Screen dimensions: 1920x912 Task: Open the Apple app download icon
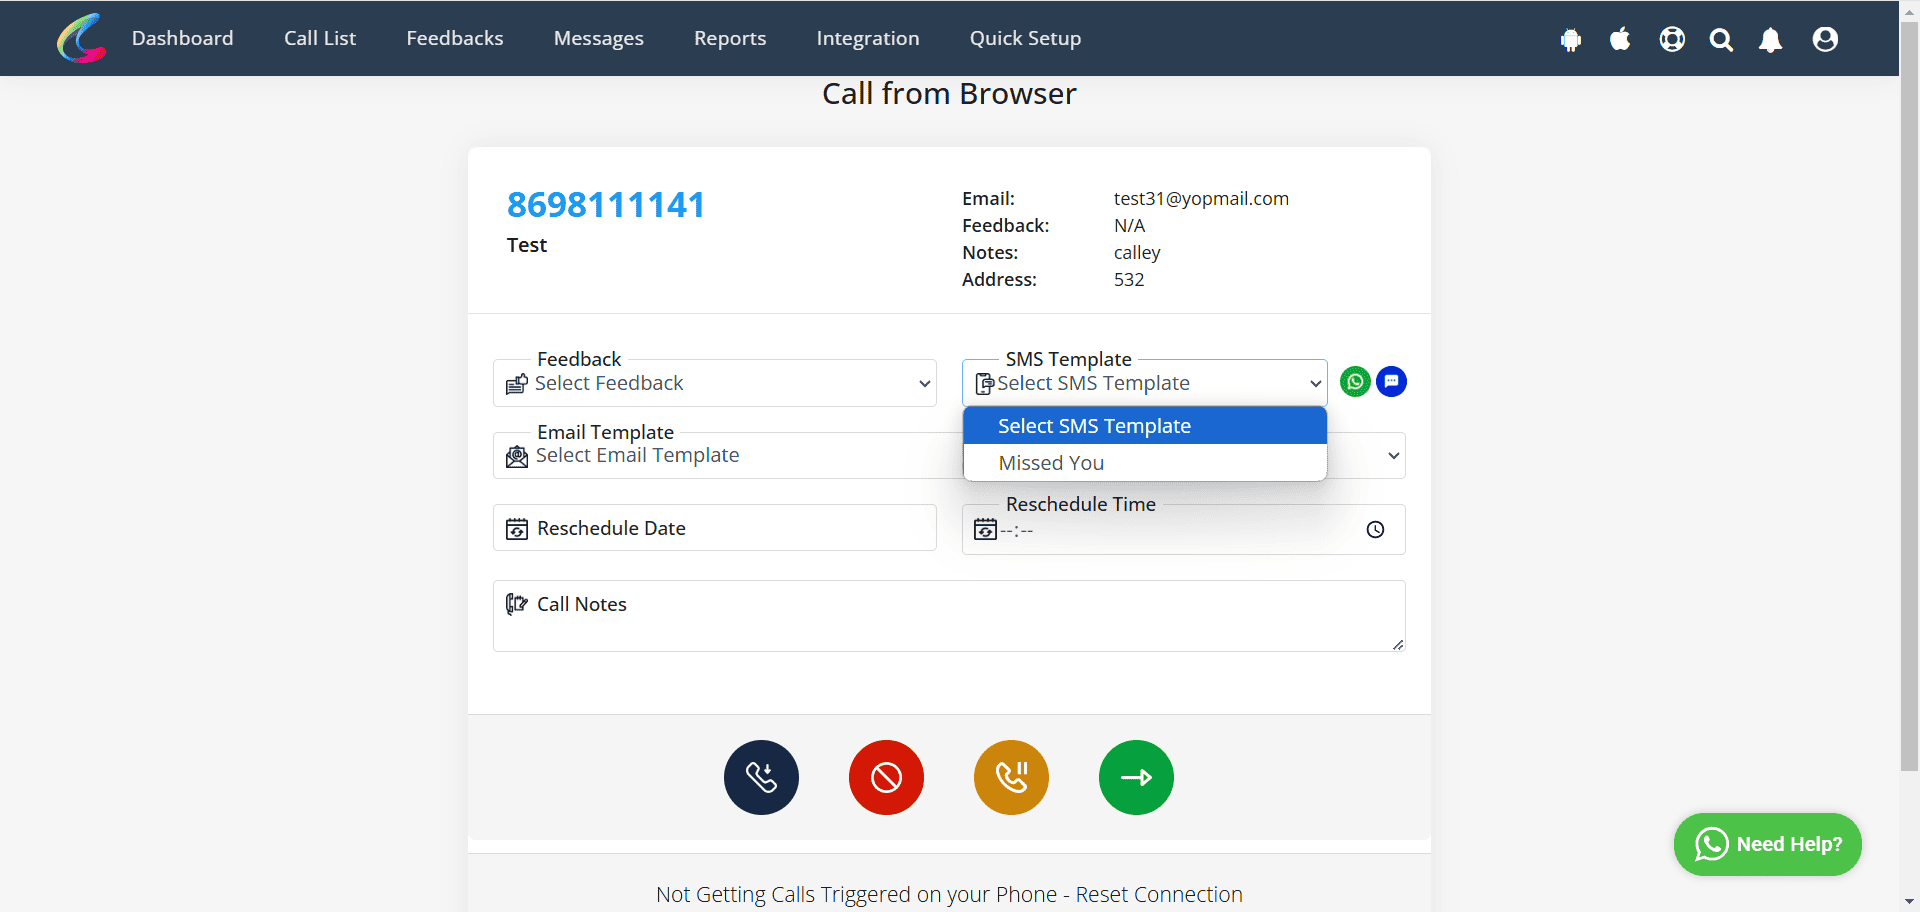tap(1620, 39)
